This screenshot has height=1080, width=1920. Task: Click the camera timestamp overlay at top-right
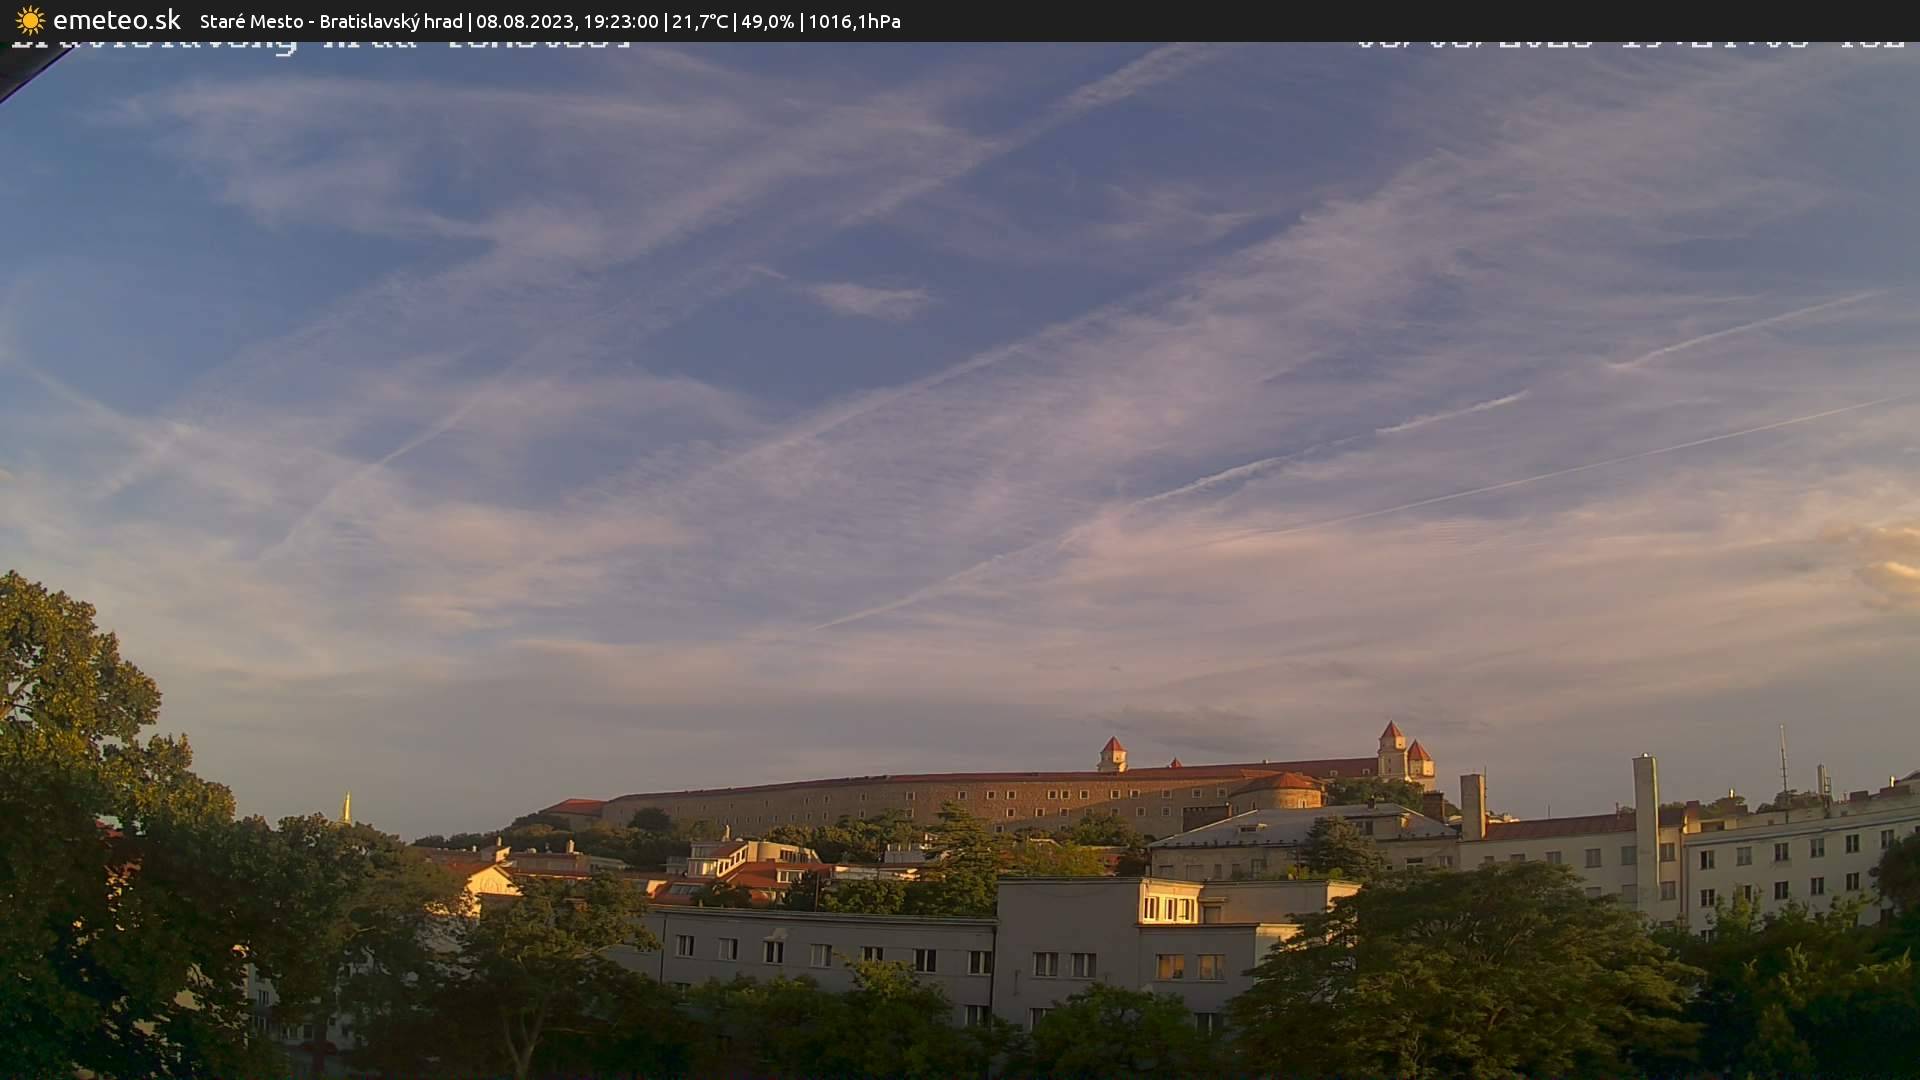(1630, 42)
